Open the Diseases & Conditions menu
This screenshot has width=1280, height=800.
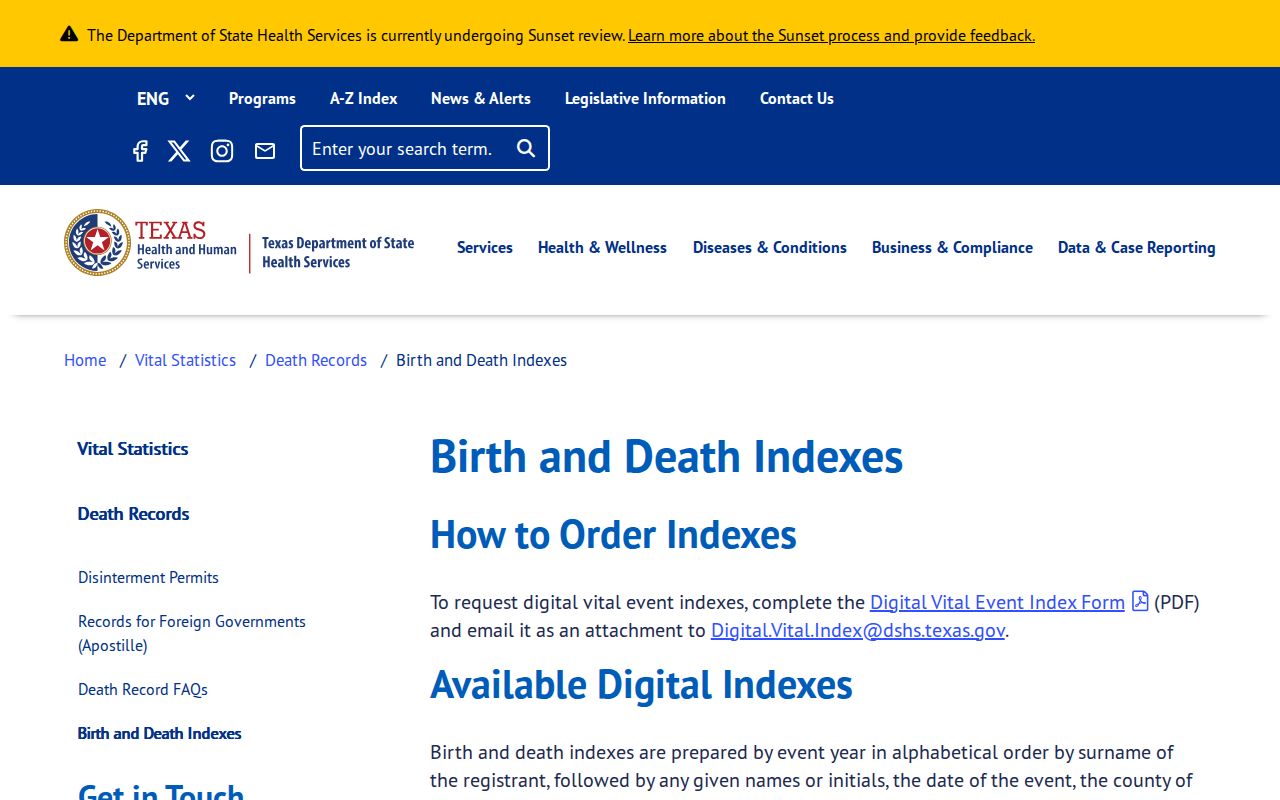pyautogui.click(x=770, y=247)
